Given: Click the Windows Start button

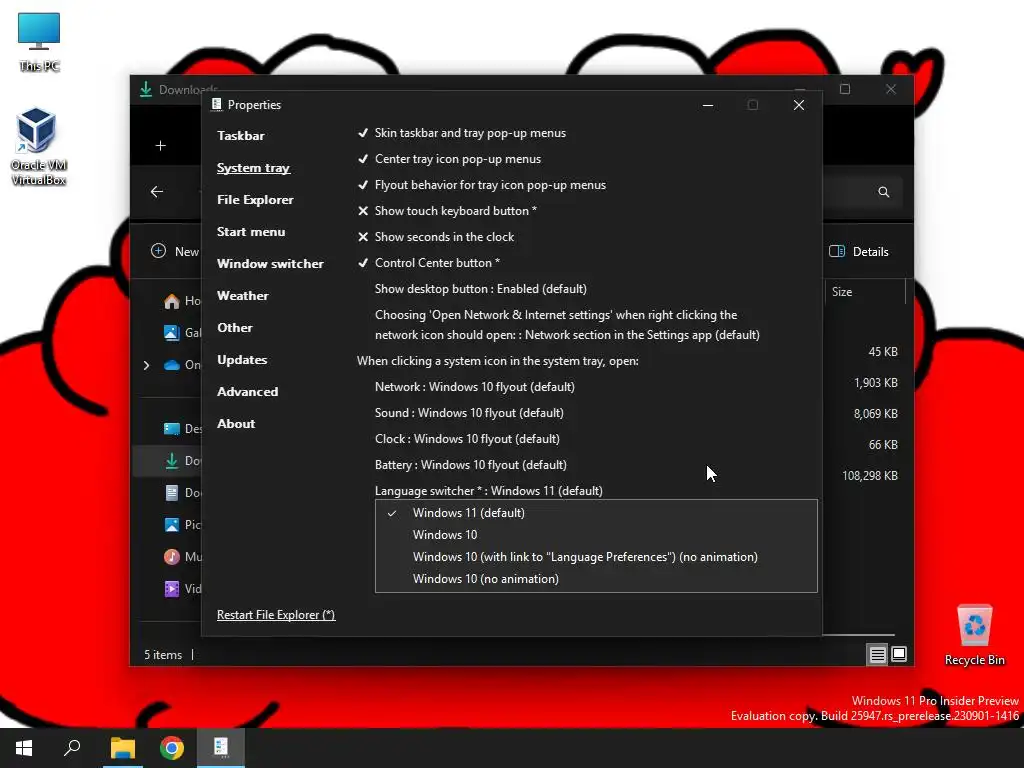Looking at the screenshot, I should (x=24, y=748).
